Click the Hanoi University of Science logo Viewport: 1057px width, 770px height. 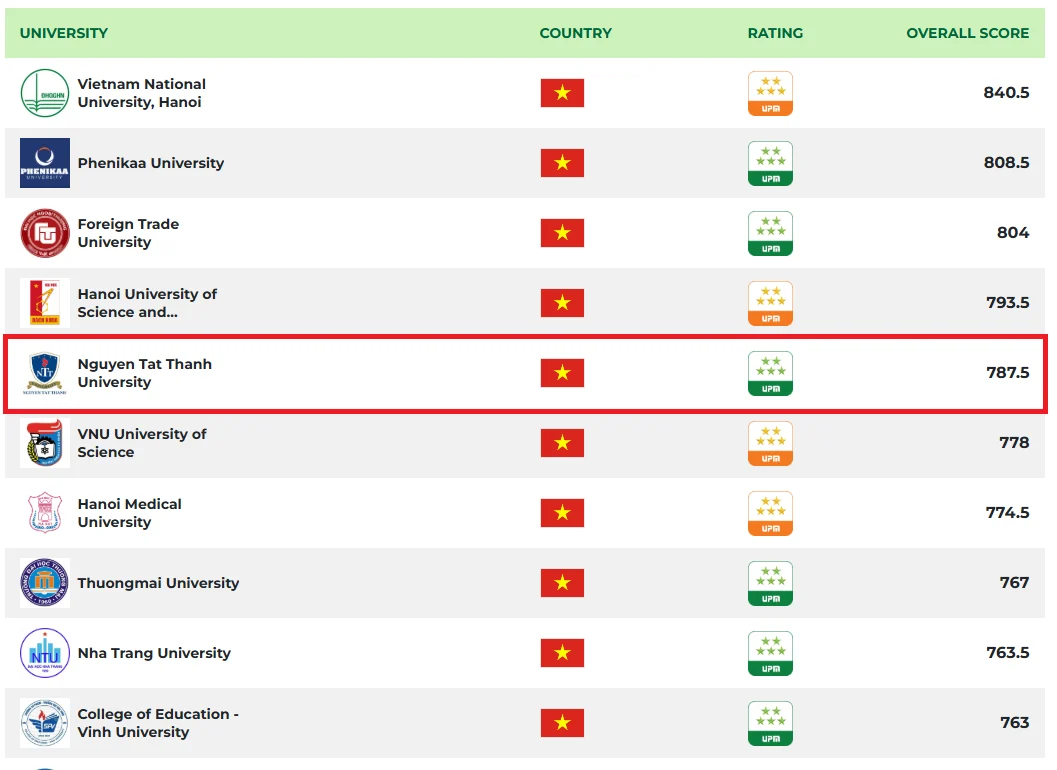[44, 303]
